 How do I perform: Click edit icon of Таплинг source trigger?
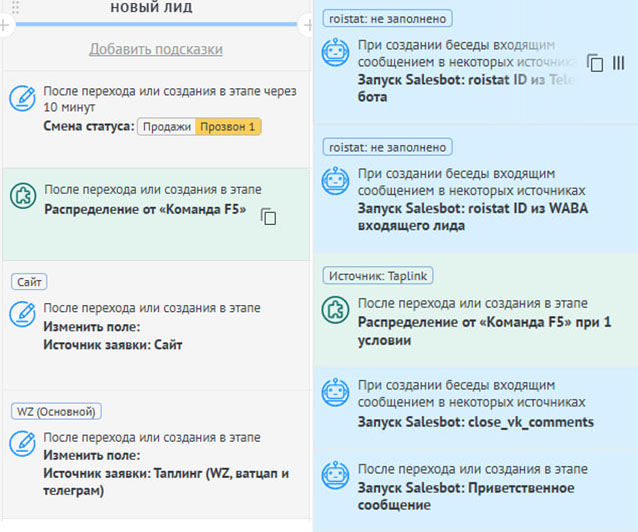pyautogui.click(x=22, y=443)
